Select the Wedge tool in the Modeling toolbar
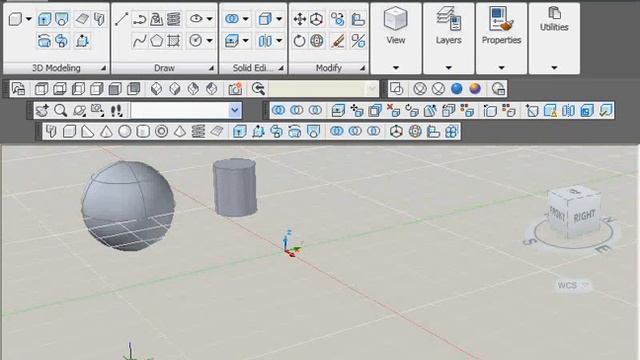The height and width of the screenshot is (360, 640). [88, 131]
